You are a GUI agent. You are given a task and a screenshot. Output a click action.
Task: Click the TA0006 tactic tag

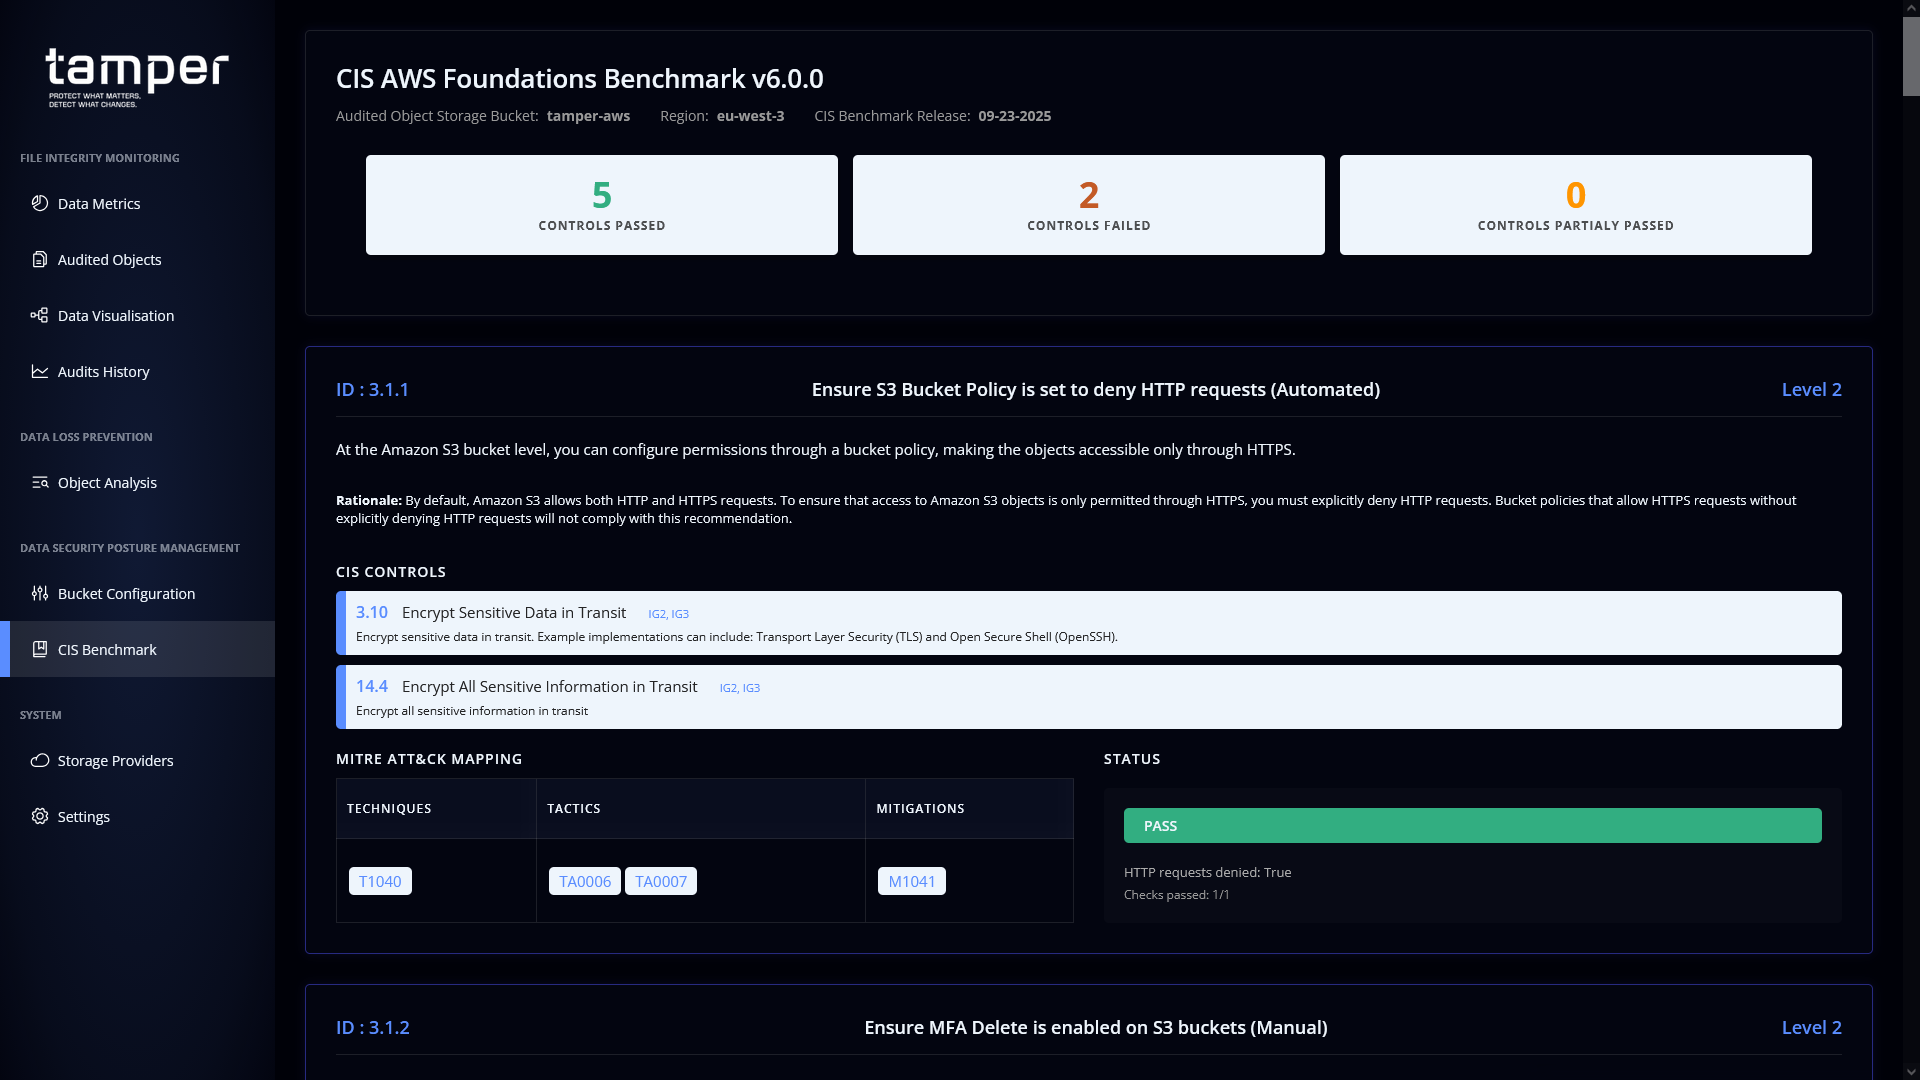[584, 881]
